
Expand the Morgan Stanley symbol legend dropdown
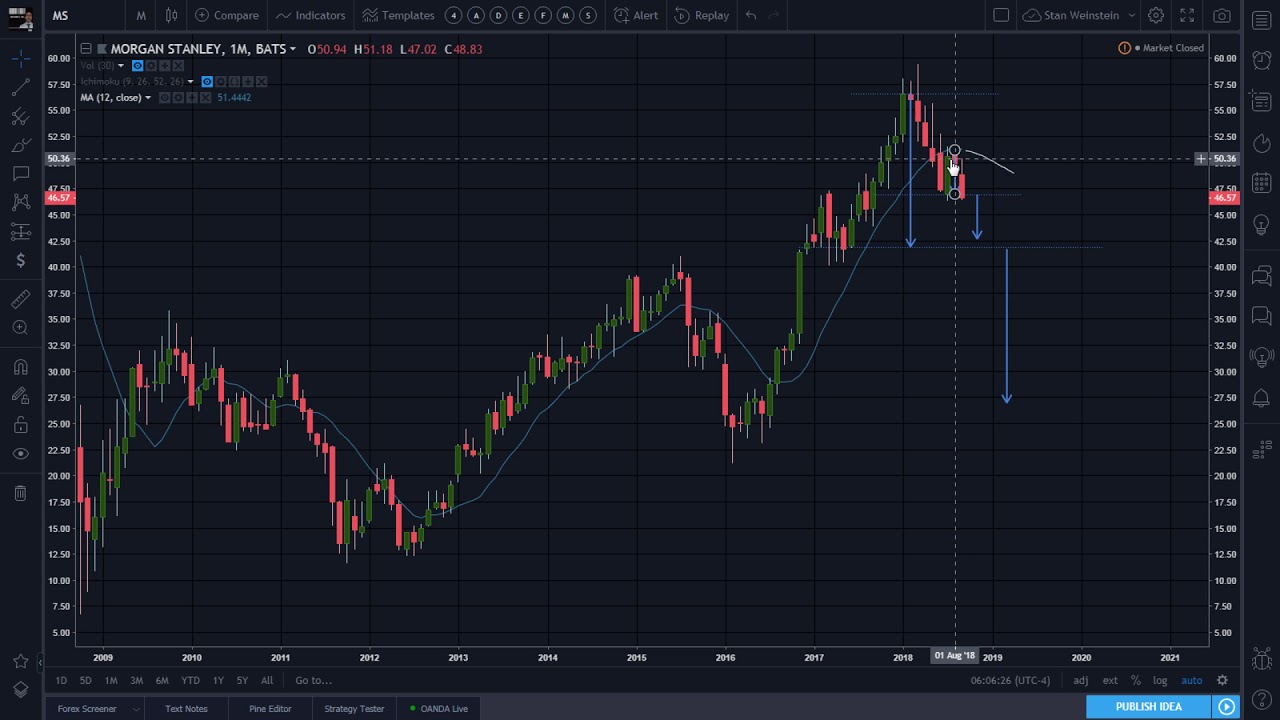(x=292, y=49)
